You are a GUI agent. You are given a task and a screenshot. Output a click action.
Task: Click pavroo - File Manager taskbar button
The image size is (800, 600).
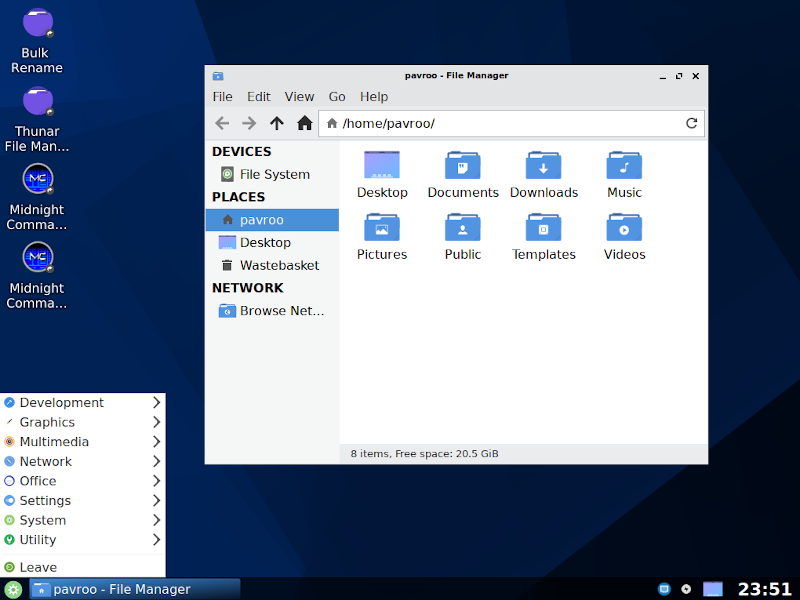click(x=135, y=589)
